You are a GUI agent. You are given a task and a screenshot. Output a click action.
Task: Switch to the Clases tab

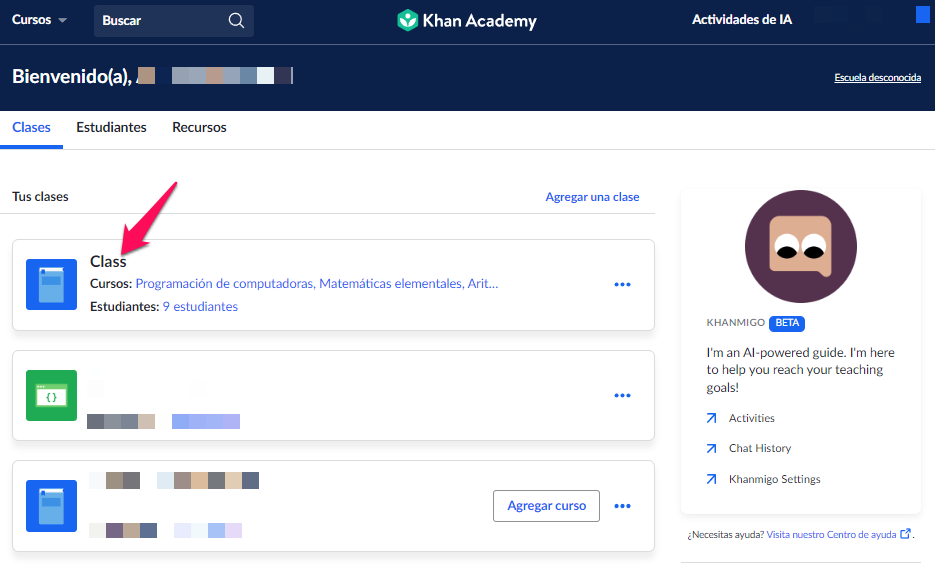pyautogui.click(x=32, y=128)
